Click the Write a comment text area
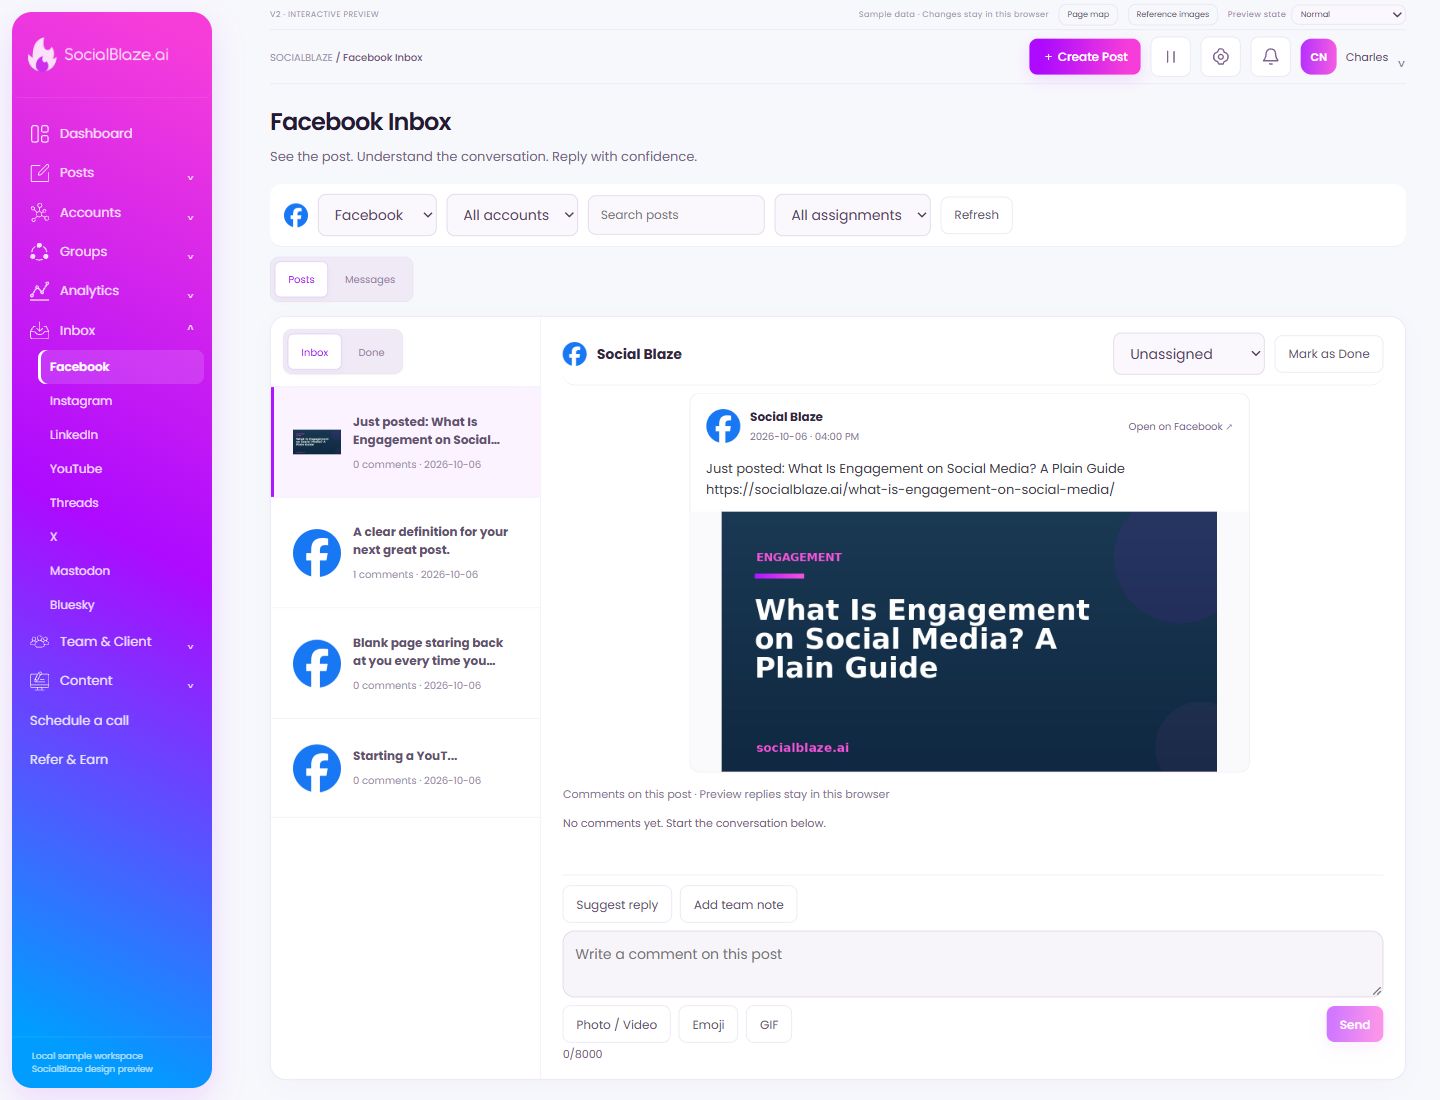The image size is (1440, 1100). pos(973,964)
